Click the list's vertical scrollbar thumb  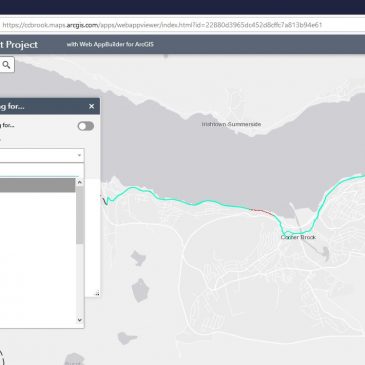click(80, 215)
